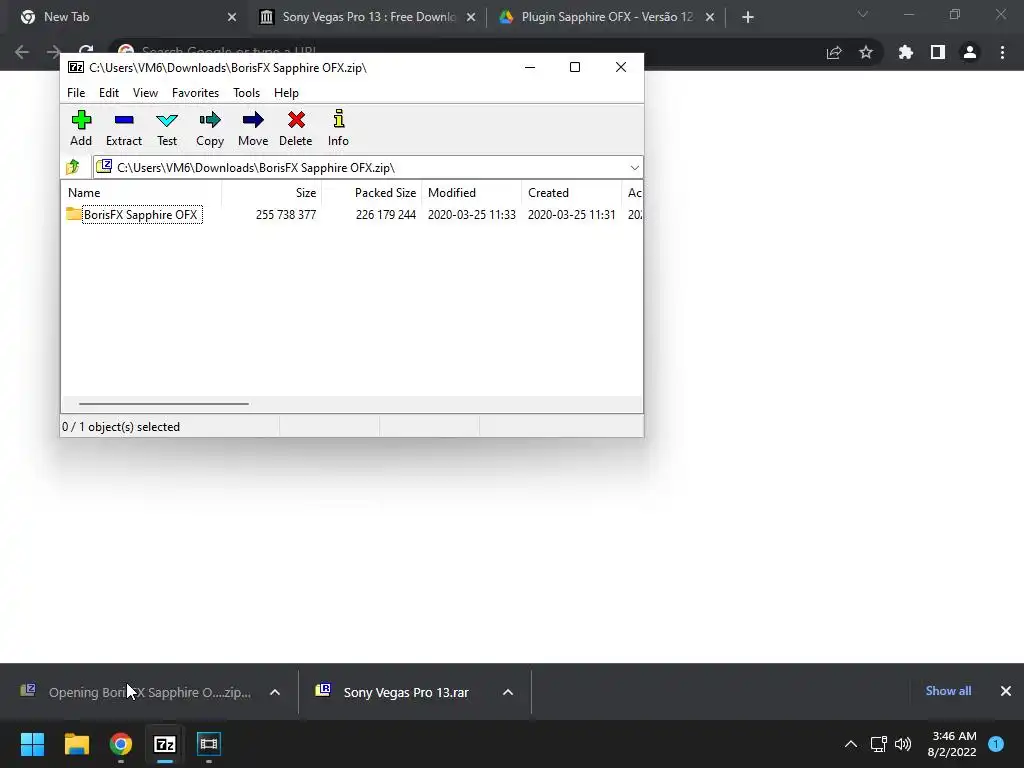Sort by the Name column
Screen dimensions: 1024x768
(x=142, y=193)
